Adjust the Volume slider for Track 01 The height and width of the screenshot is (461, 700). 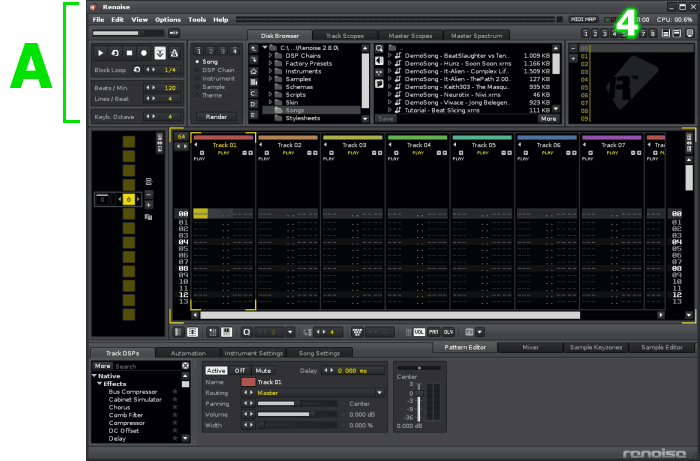297,414
